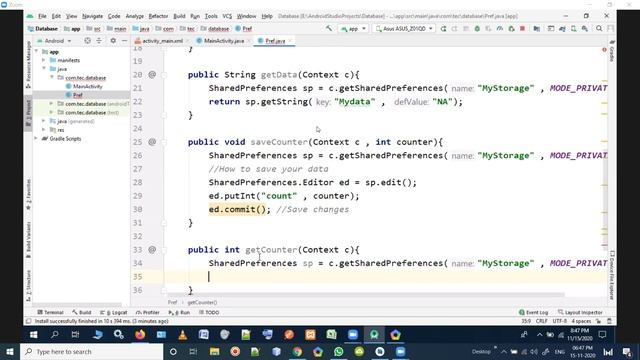Click the Make Project hammer icon
This screenshot has height=360, width=640.
point(329,29)
